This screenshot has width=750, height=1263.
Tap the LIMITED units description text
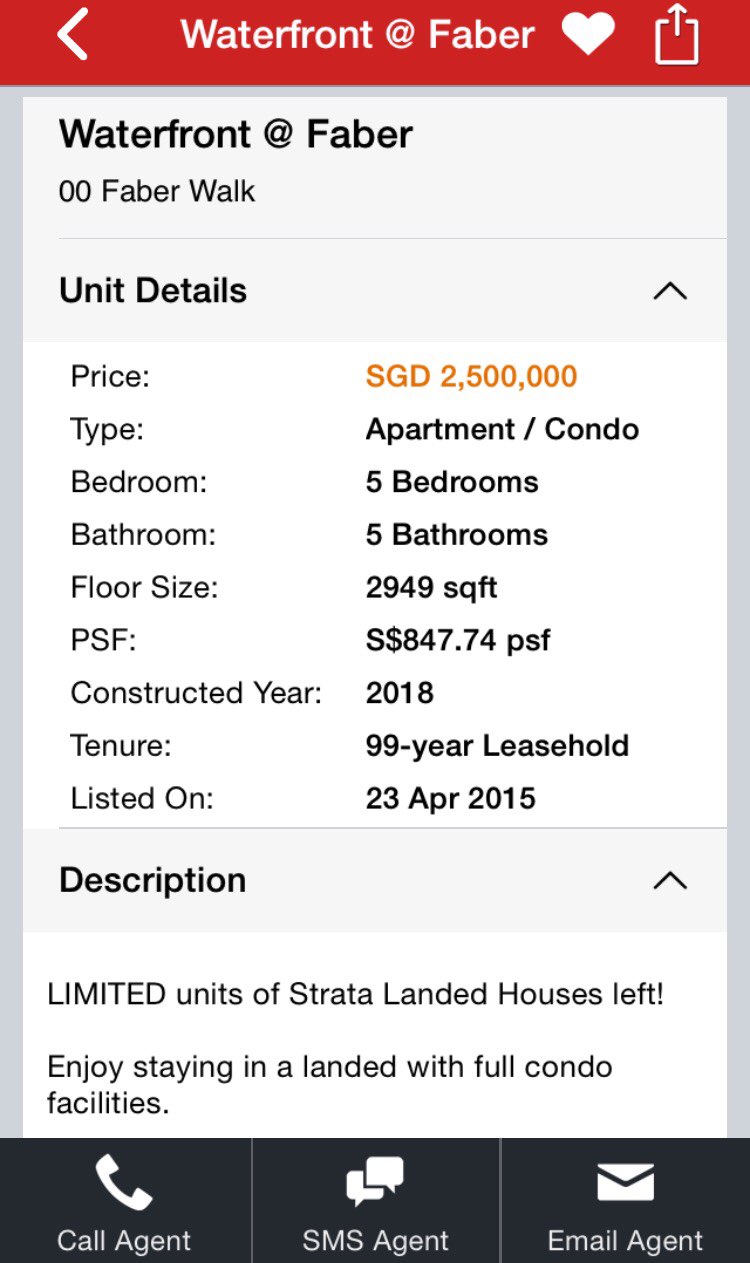point(355,995)
